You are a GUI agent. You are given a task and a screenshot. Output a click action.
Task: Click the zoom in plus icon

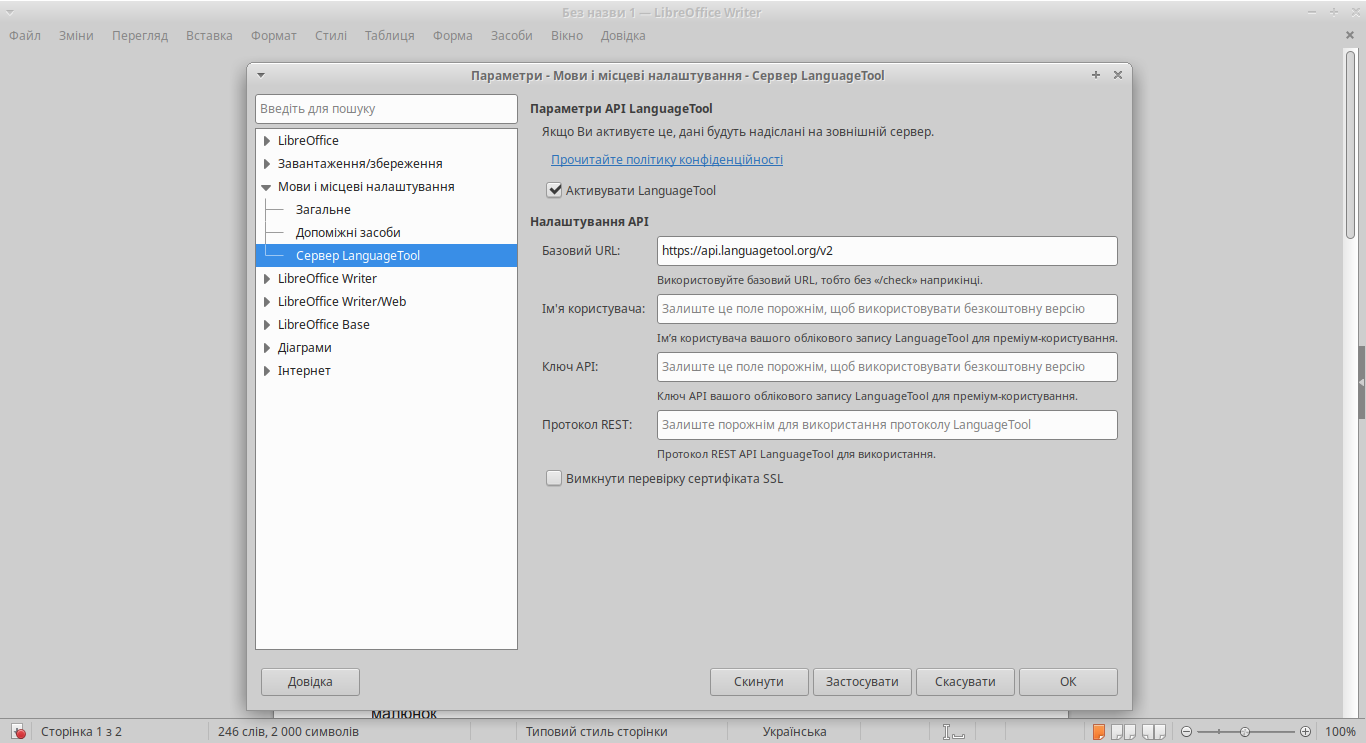click(x=1305, y=732)
